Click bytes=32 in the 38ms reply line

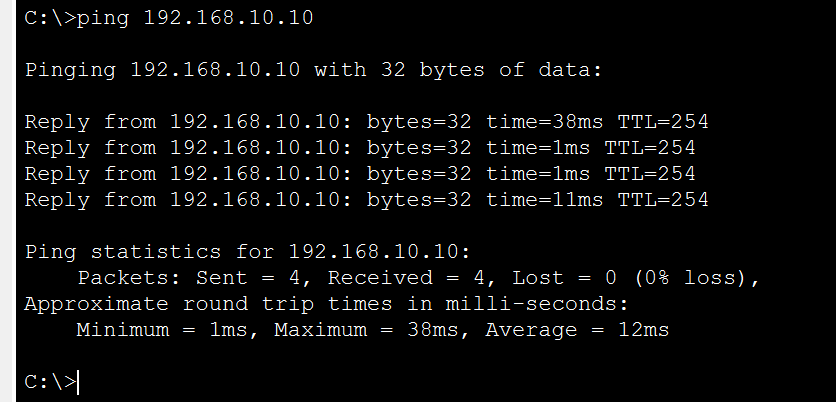pyautogui.click(x=419, y=123)
